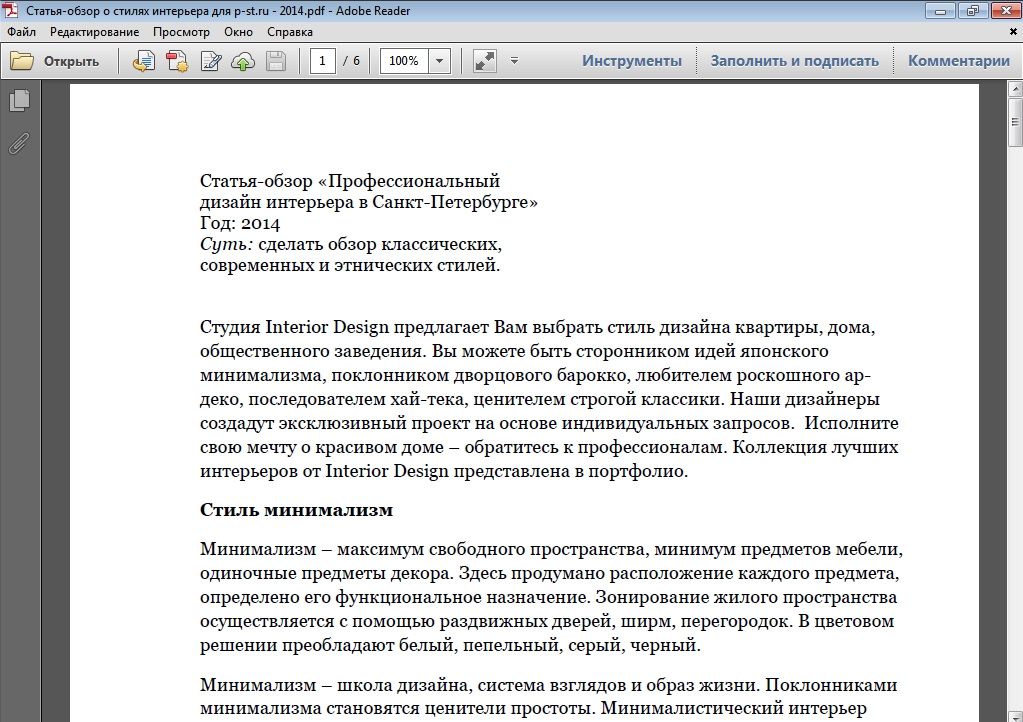Click the Открыть folder icon

(22, 61)
